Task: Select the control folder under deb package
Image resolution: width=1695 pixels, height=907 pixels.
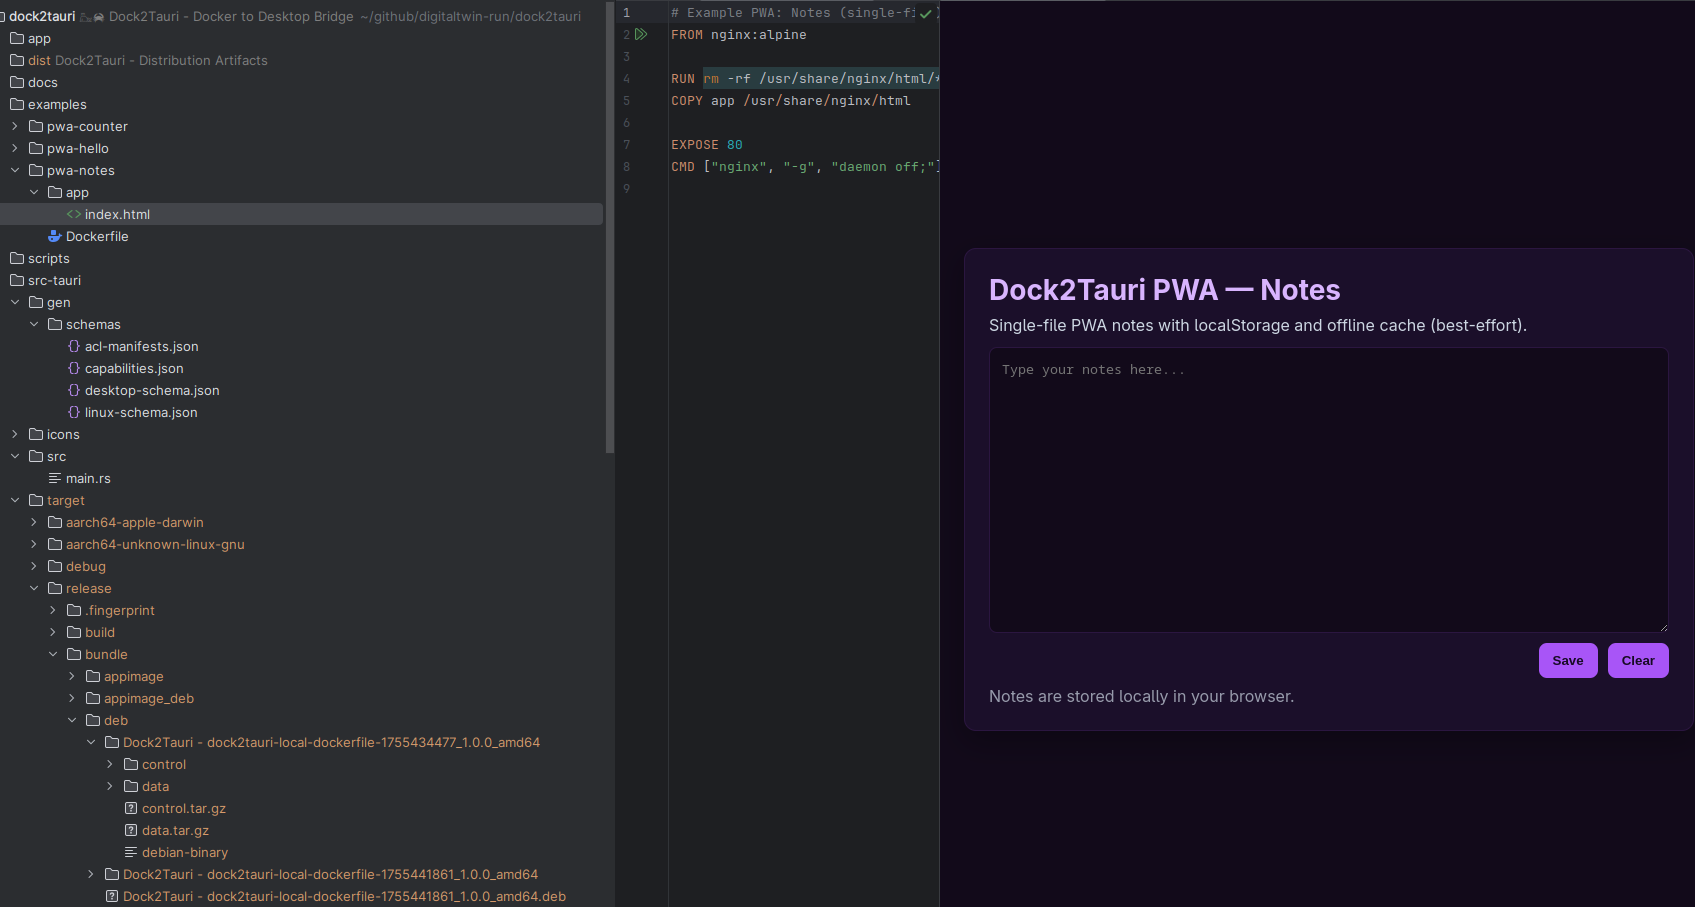Action: click(x=164, y=764)
